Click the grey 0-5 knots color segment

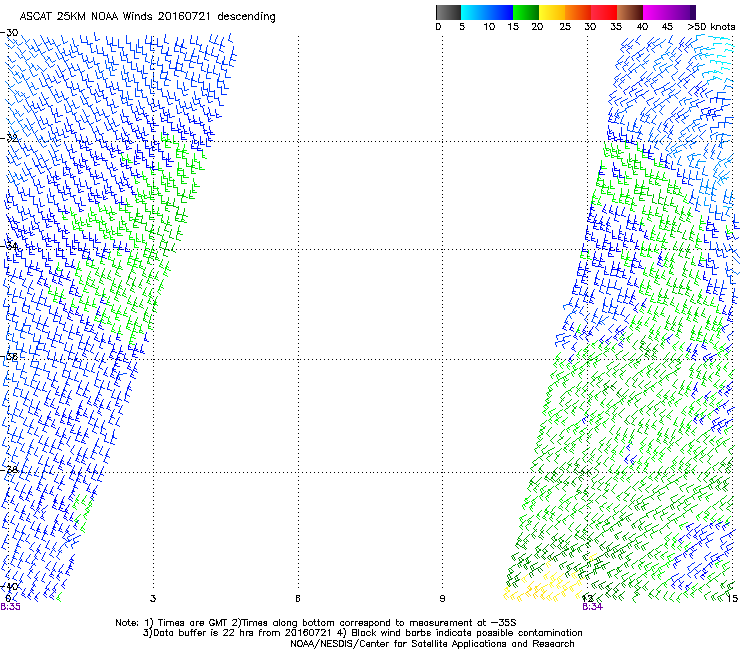tap(448, 12)
